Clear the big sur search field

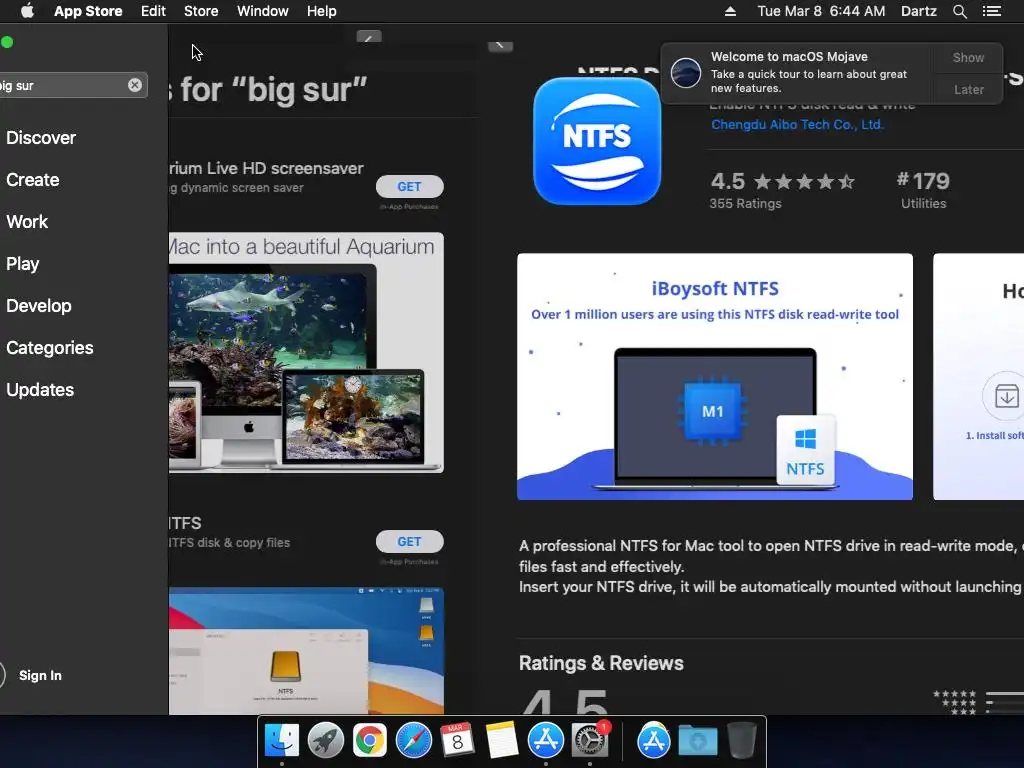pyautogui.click(x=135, y=85)
